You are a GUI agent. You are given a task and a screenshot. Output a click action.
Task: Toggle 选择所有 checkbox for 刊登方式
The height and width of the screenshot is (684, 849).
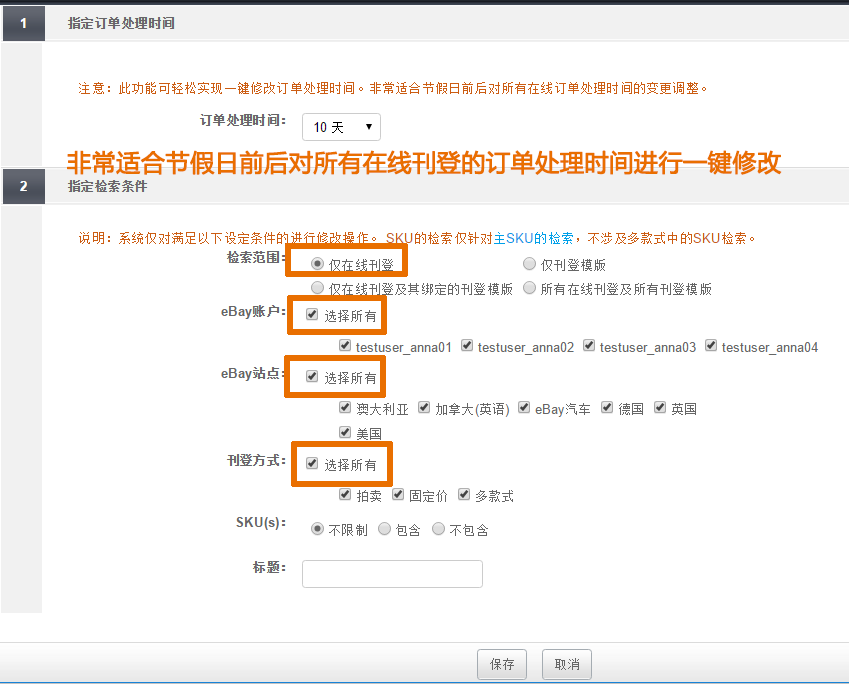pyautogui.click(x=312, y=463)
